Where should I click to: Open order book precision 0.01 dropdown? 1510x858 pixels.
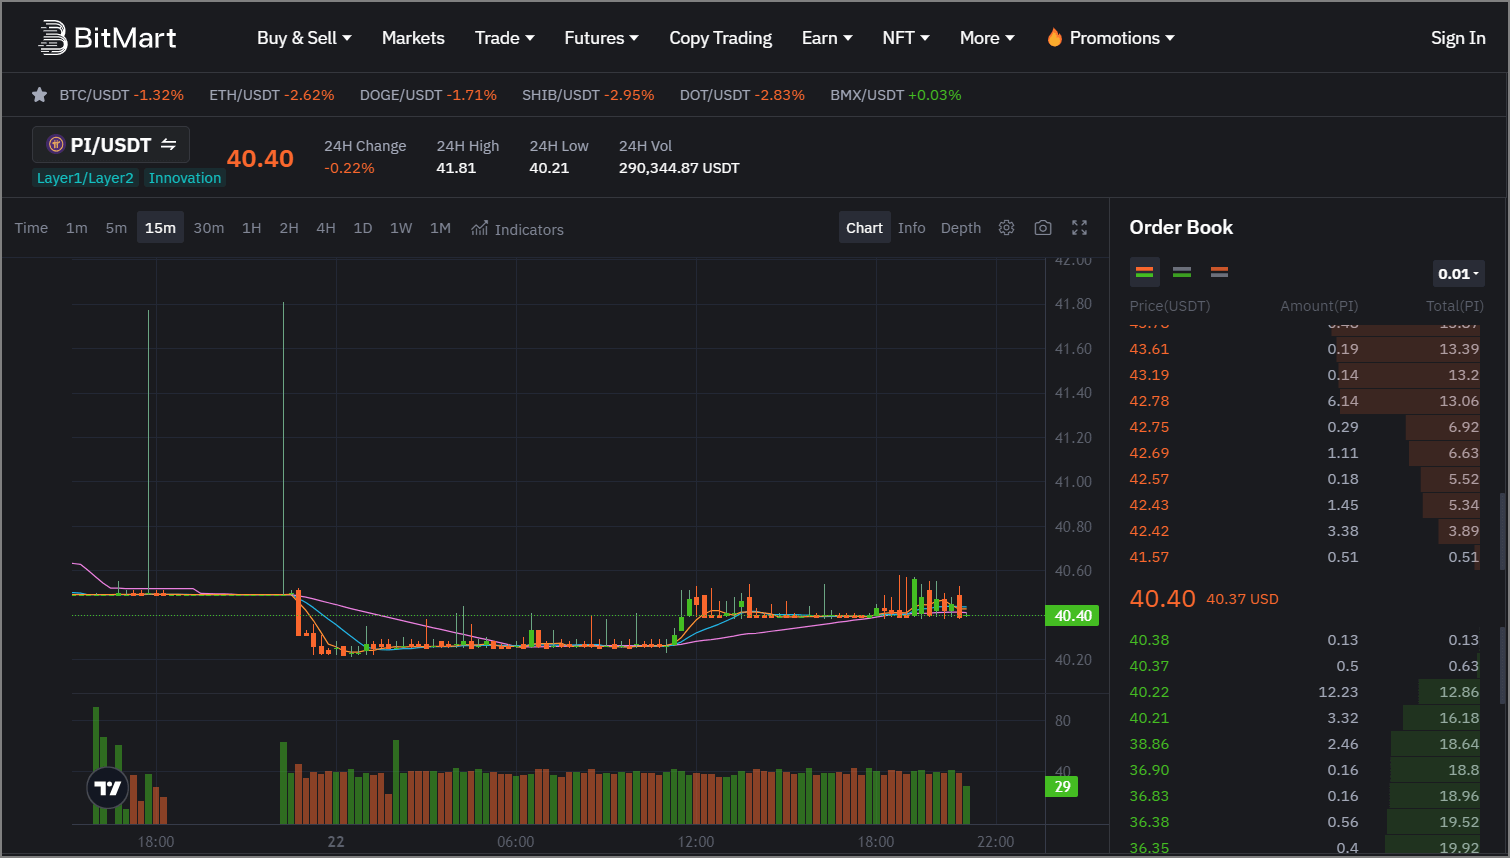1458,274
